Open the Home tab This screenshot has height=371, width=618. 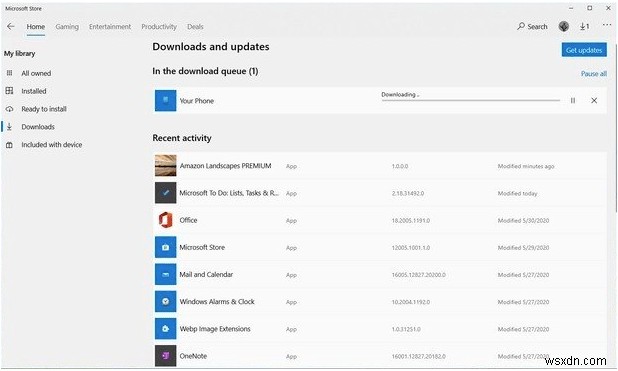coord(35,26)
